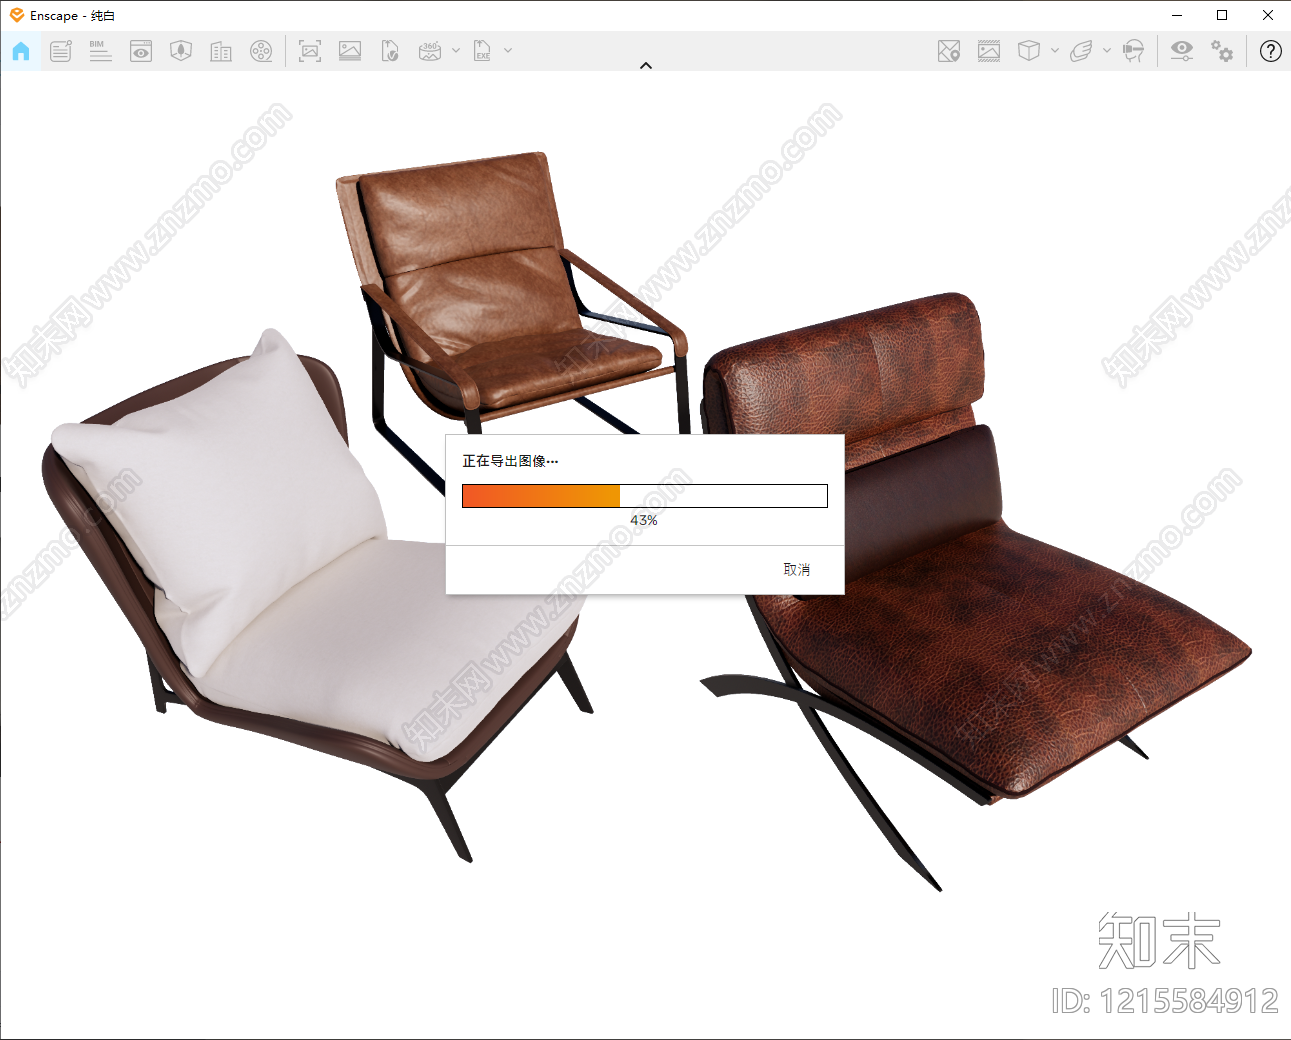This screenshot has width=1291, height=1040.
Task: Click the export upload file icon
Action: click(390, 51)
